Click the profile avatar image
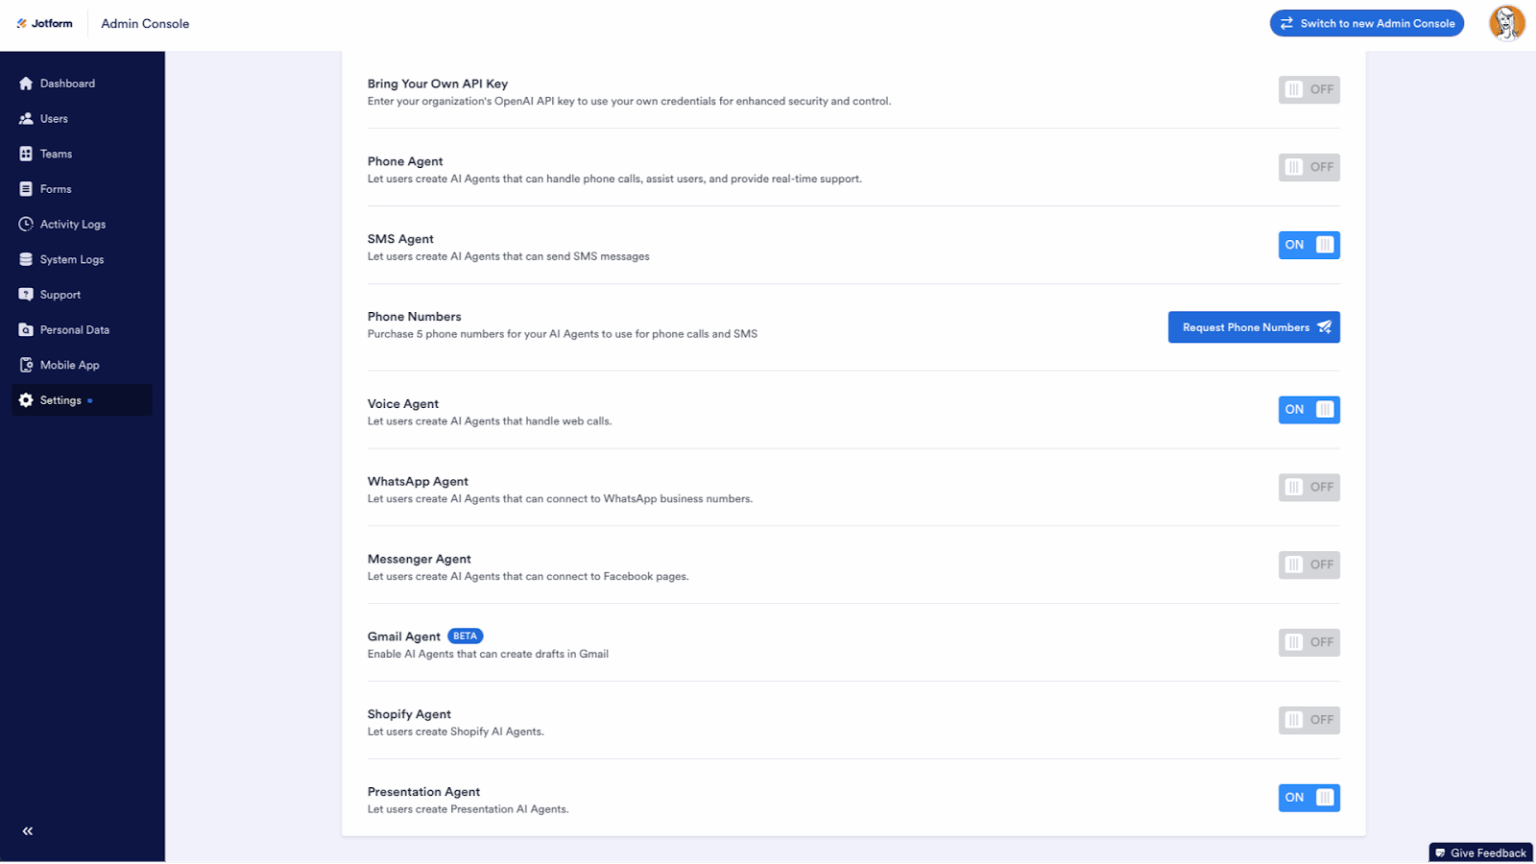1536x864 pixels. [1507, 23]
